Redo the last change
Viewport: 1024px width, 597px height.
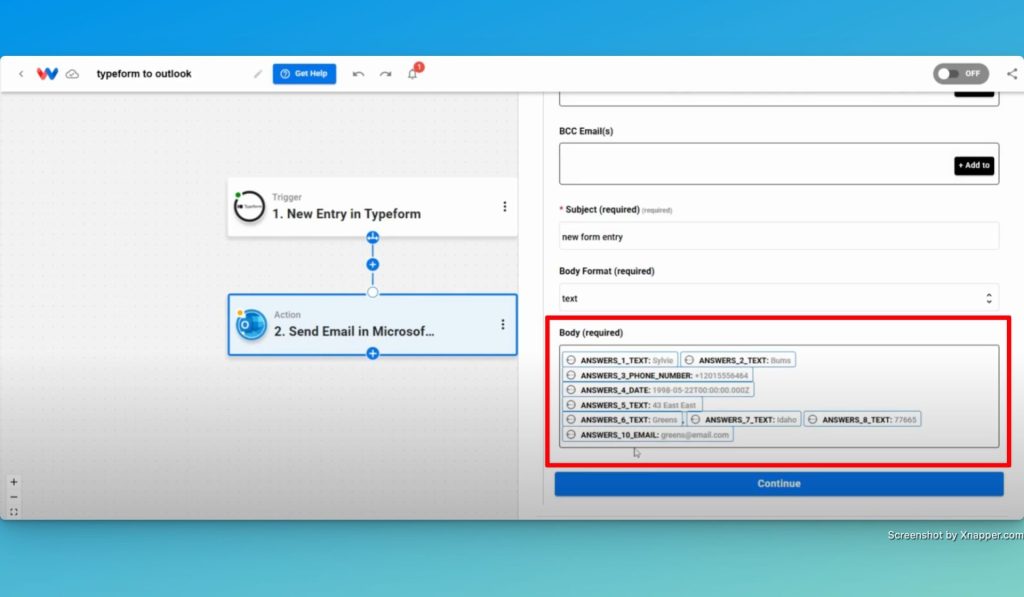pos(385,74)
